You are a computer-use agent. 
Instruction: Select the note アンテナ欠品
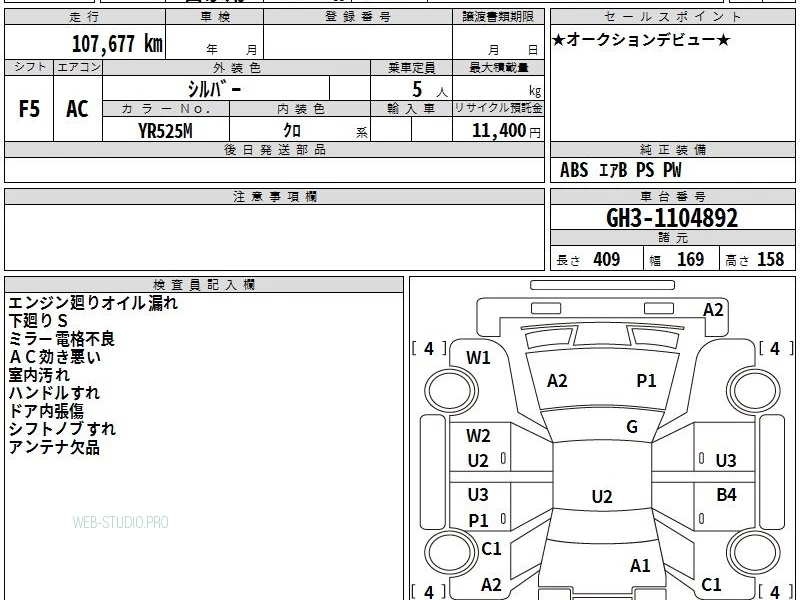[x=54, y=447]
